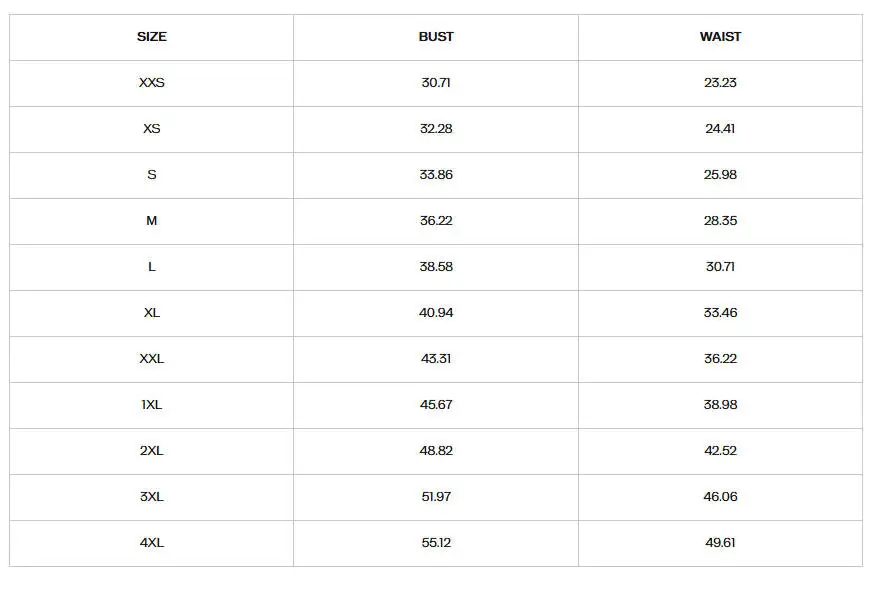
Task: Select the 4XL size label
Action: [x=152, y=543]
